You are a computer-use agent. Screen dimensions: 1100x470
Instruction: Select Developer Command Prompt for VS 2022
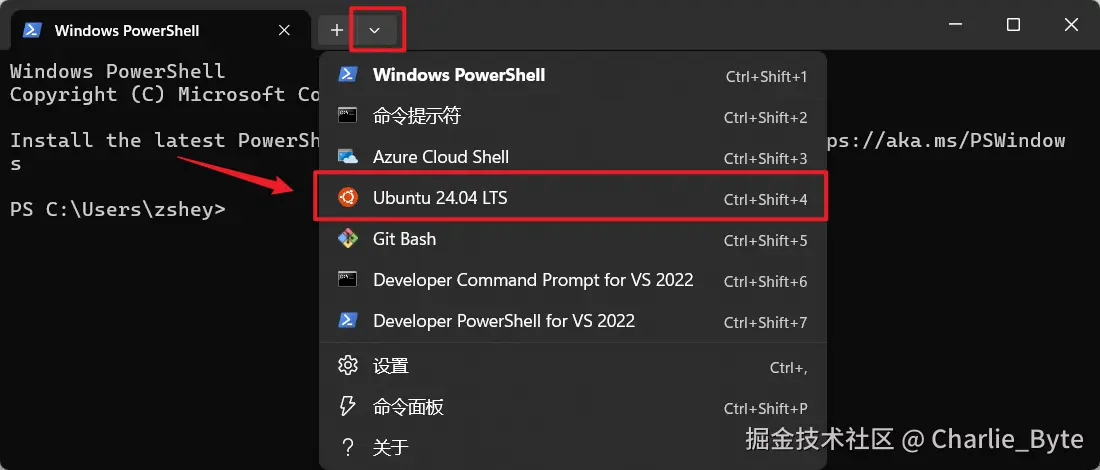571,281
